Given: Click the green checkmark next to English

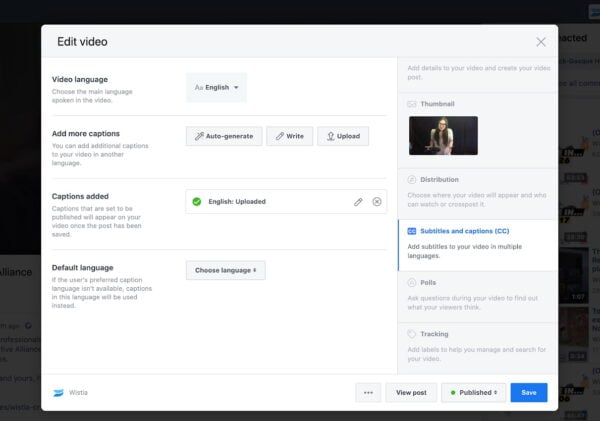Looking at the screenshot, I should coord(197,202).
